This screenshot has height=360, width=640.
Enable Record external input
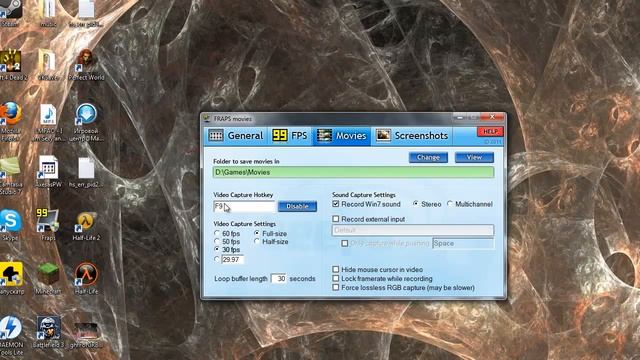coord(336,219)
